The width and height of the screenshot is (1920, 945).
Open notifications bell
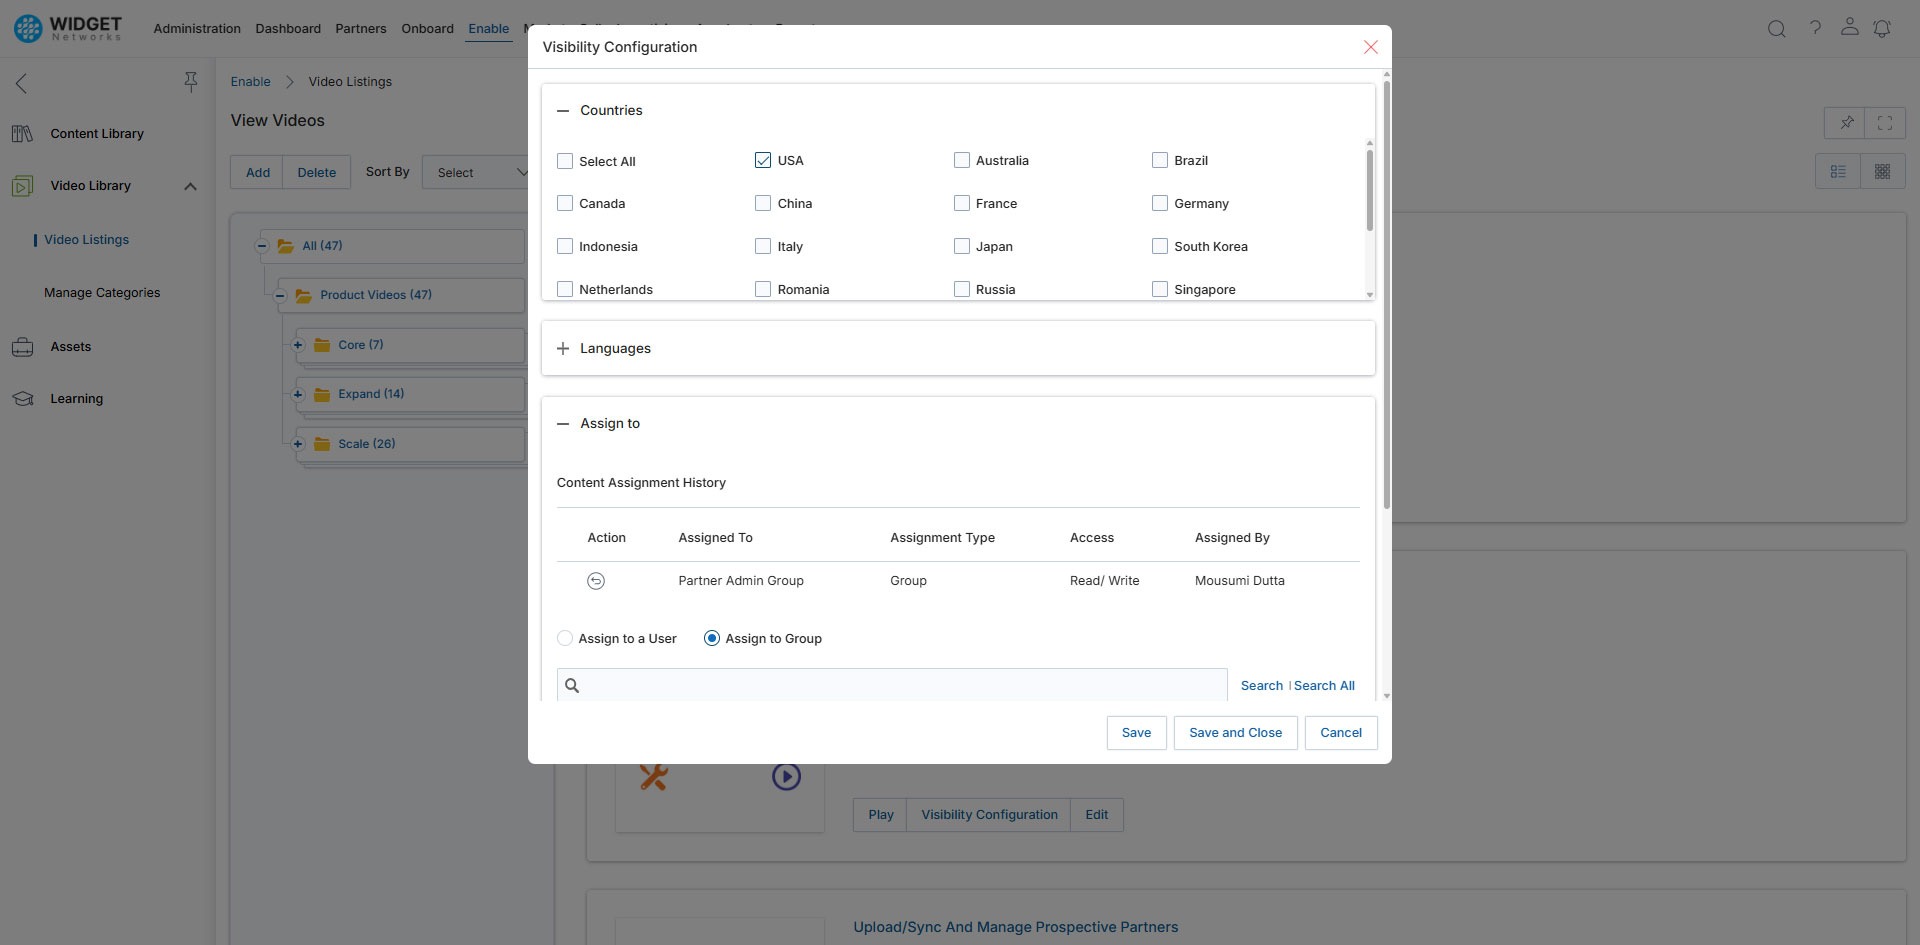pos(1884,28)
